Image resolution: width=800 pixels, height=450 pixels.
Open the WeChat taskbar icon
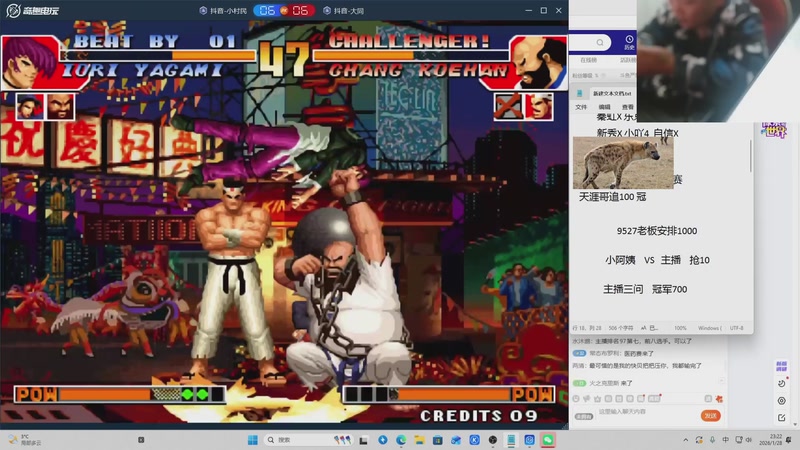[x=547, y=440]
